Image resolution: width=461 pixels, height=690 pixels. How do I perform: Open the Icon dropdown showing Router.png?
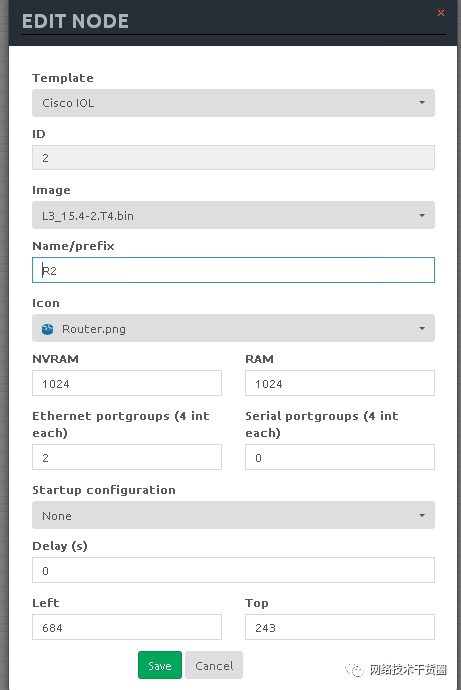pyautogui.click(x=233, y=328)
